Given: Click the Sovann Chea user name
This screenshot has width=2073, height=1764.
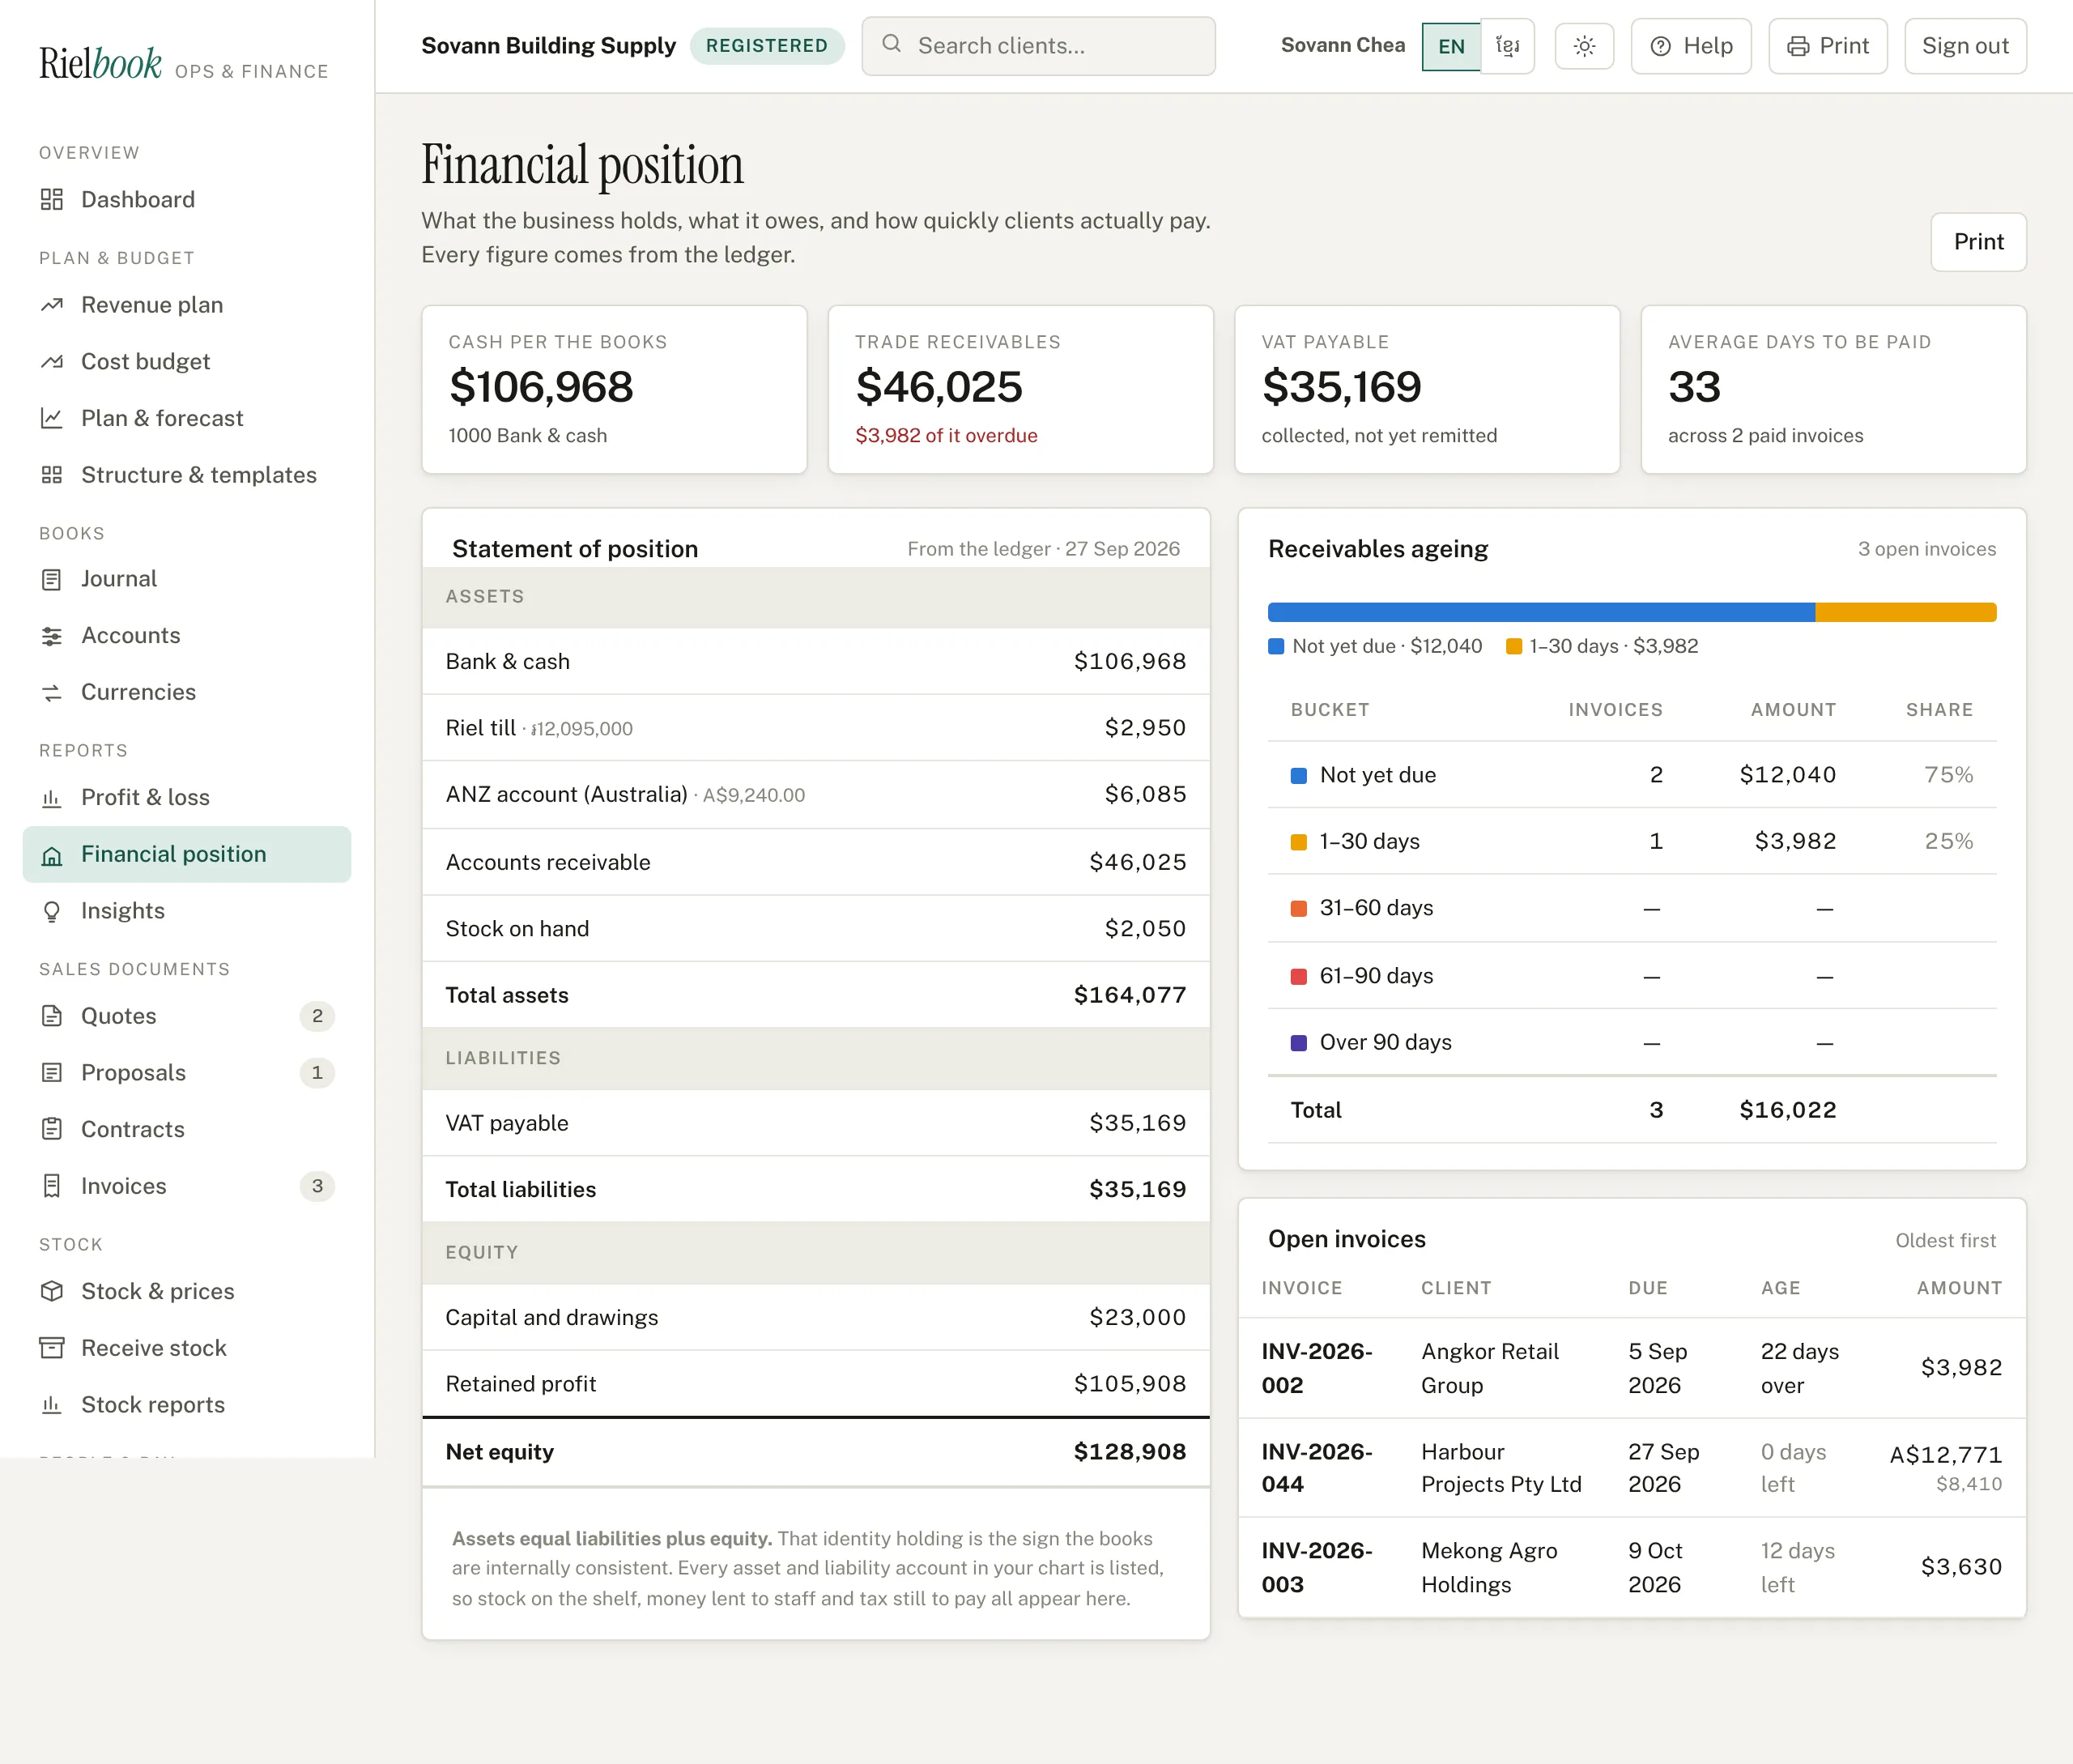Looking at the screenshot, I should click(1342, 45).
